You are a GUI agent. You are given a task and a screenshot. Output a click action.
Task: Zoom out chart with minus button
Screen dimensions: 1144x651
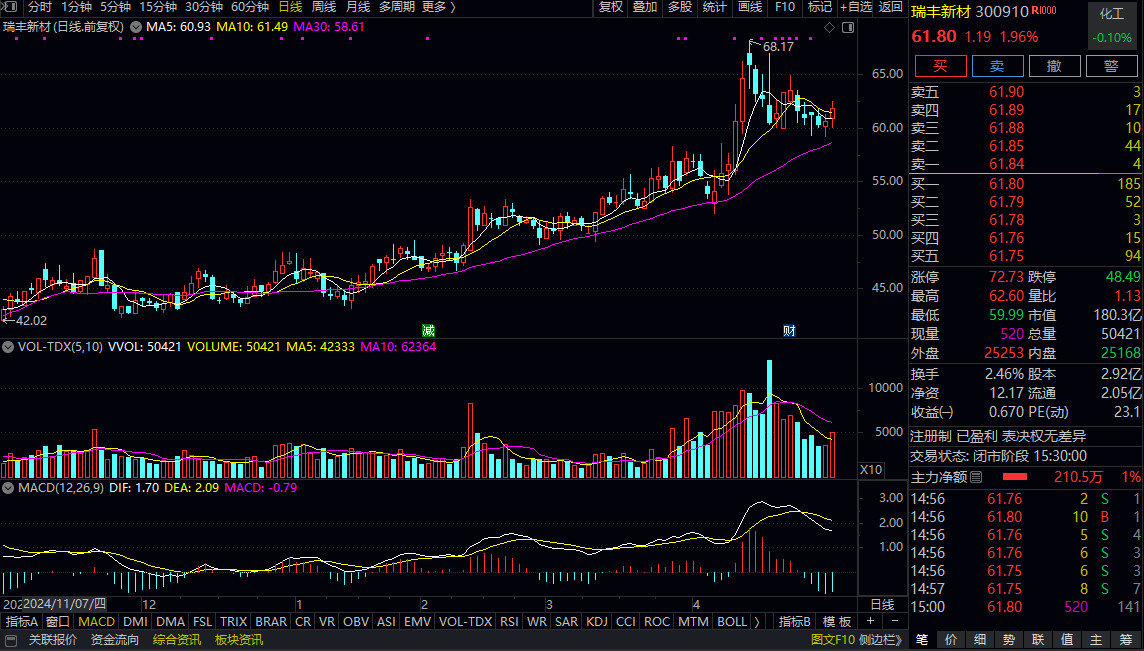pyautogui.click(x=894, y=621)
